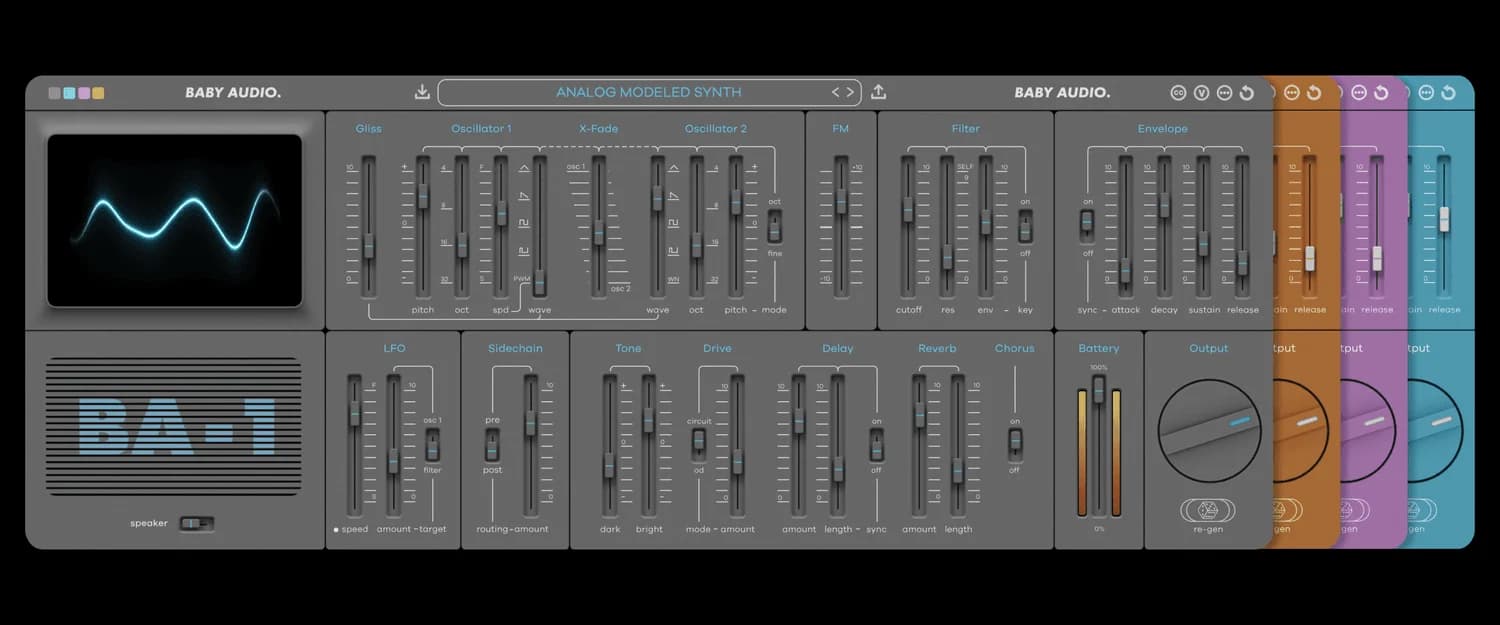Click the download preset icon
Image resolution: width=1500 pixels, height=625 pixels.
click(421, 91)
